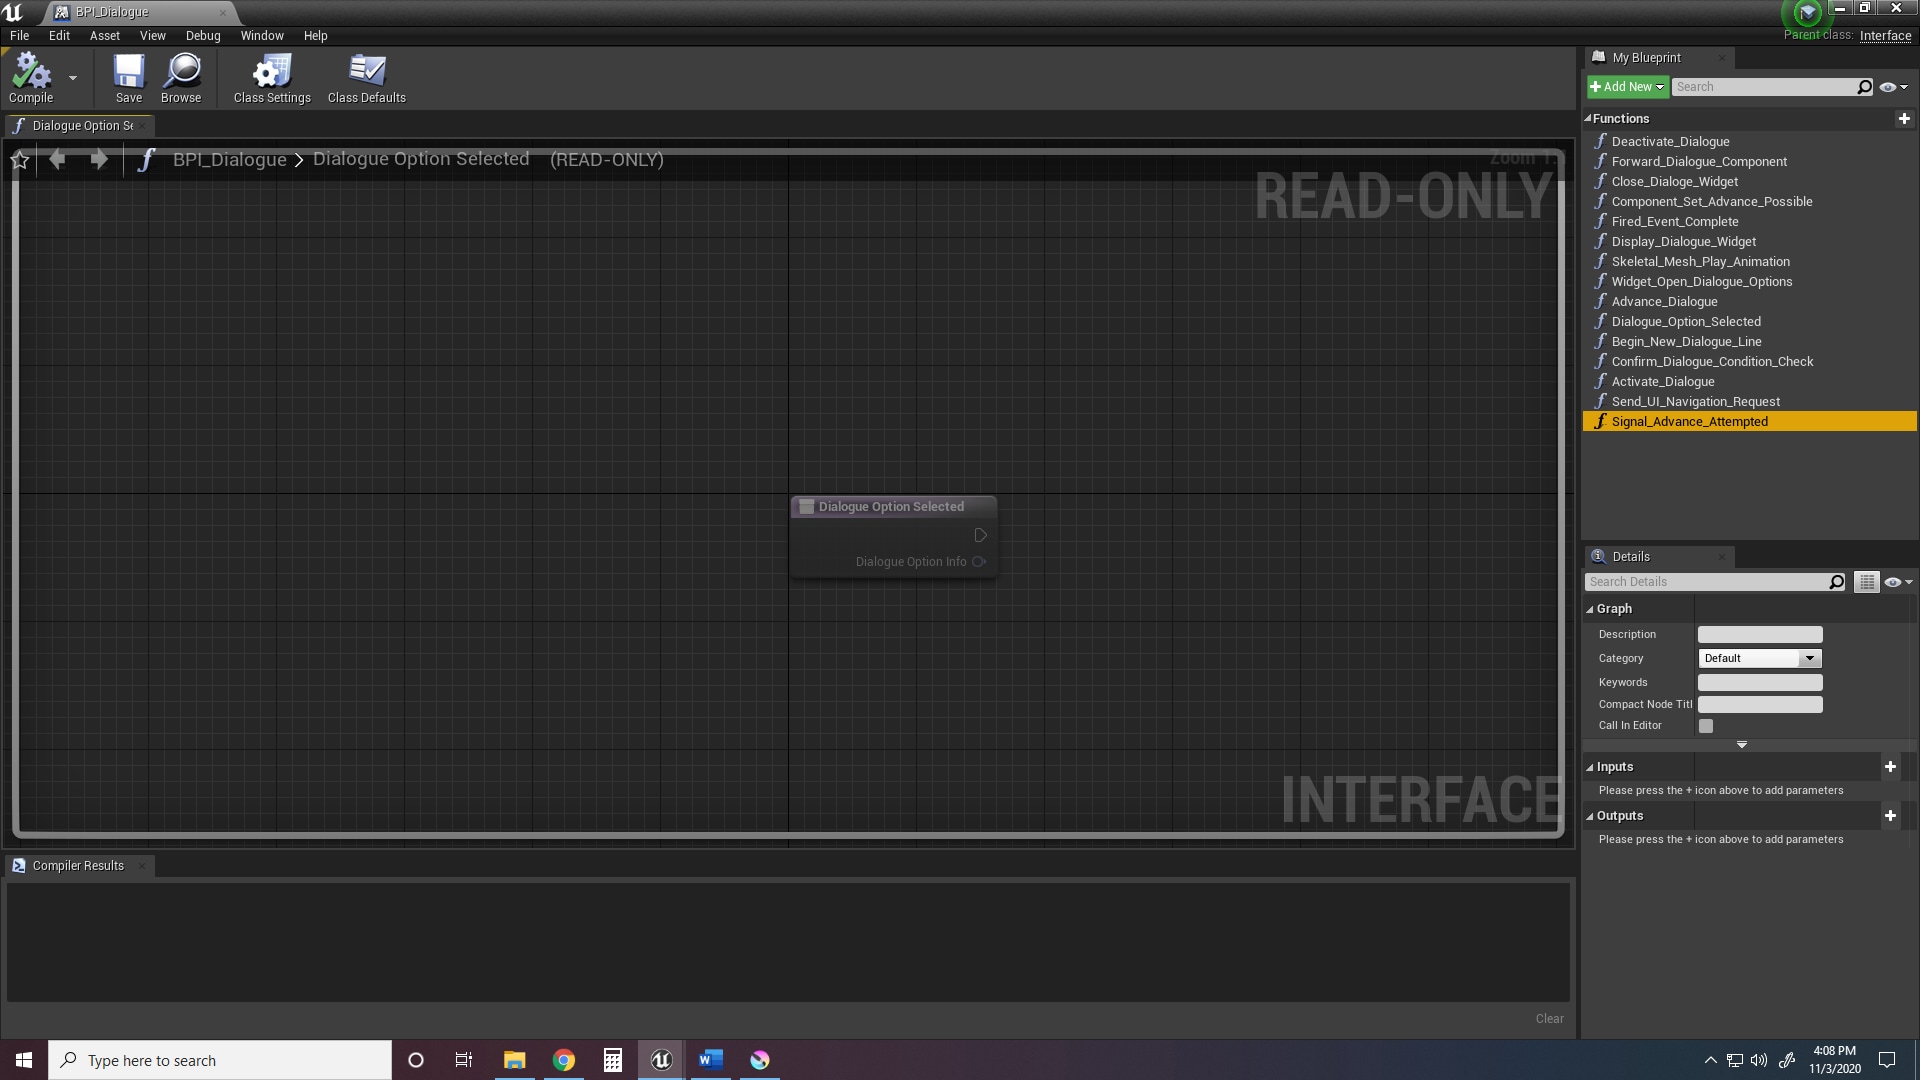Browse to asset in Content Browser
The width and height of the screenshot is (1920, 1080).
click(181, 78)
